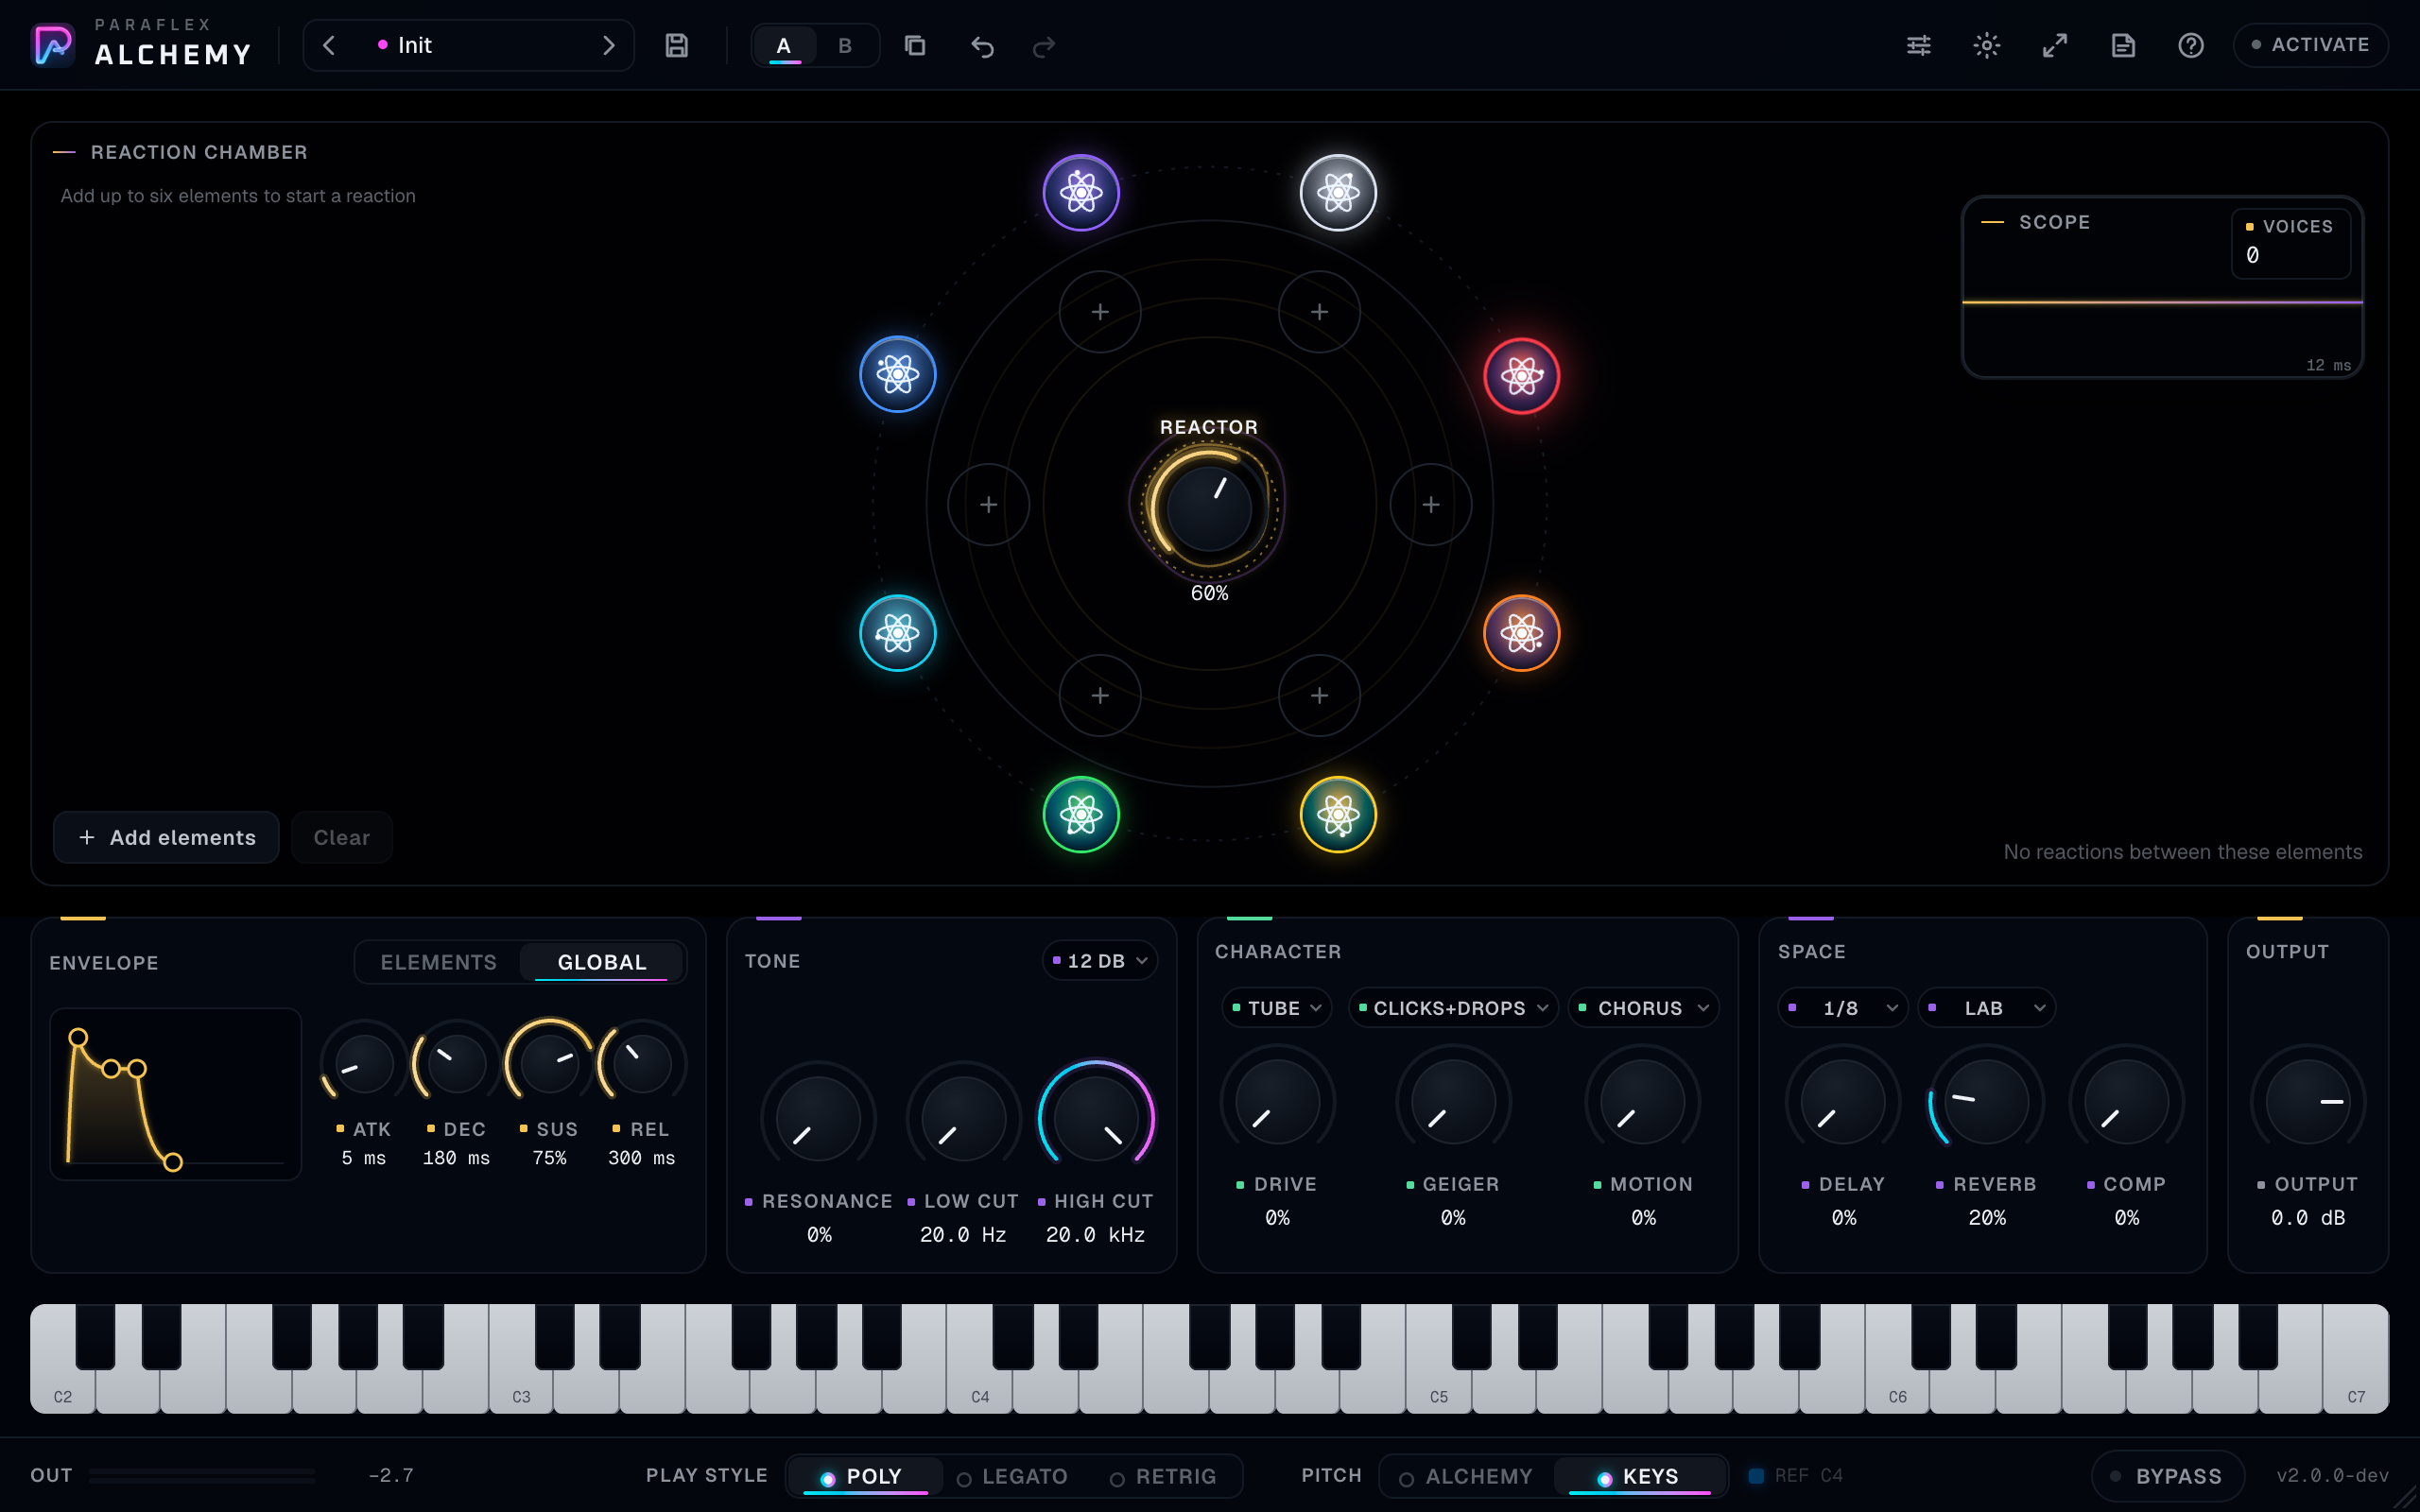Open the 1/8 delay time dropdown
The height and width of the screenshot is (1512, 2420).
click(1842, 1008)
